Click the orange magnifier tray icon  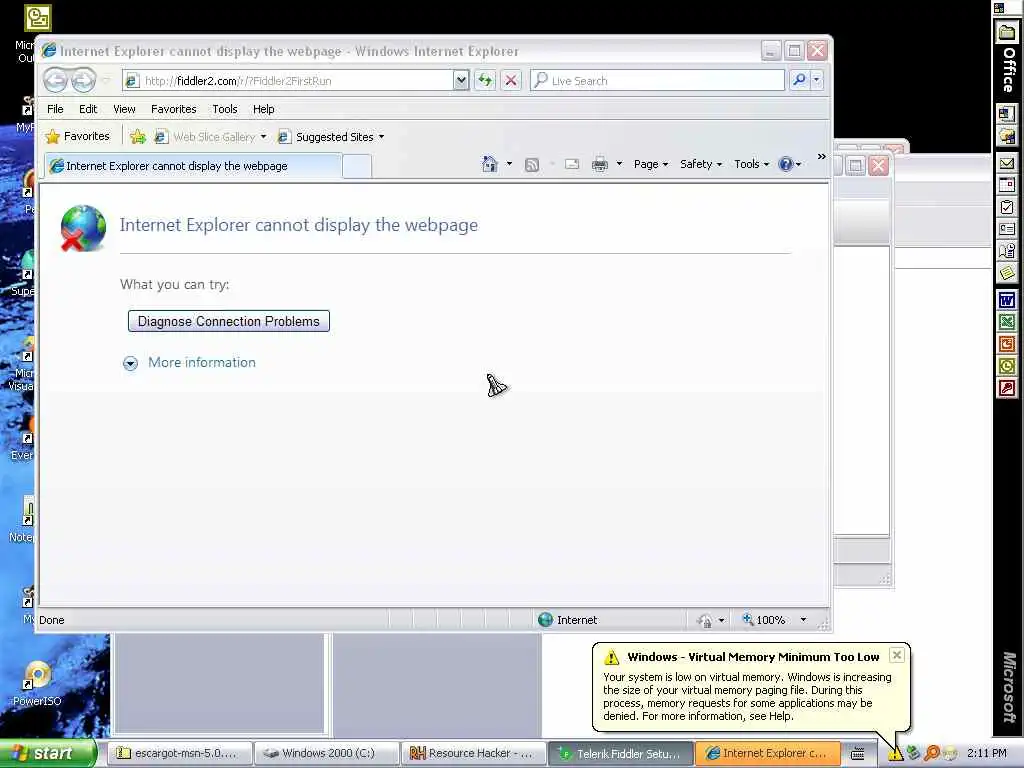(x=932, y=753)
